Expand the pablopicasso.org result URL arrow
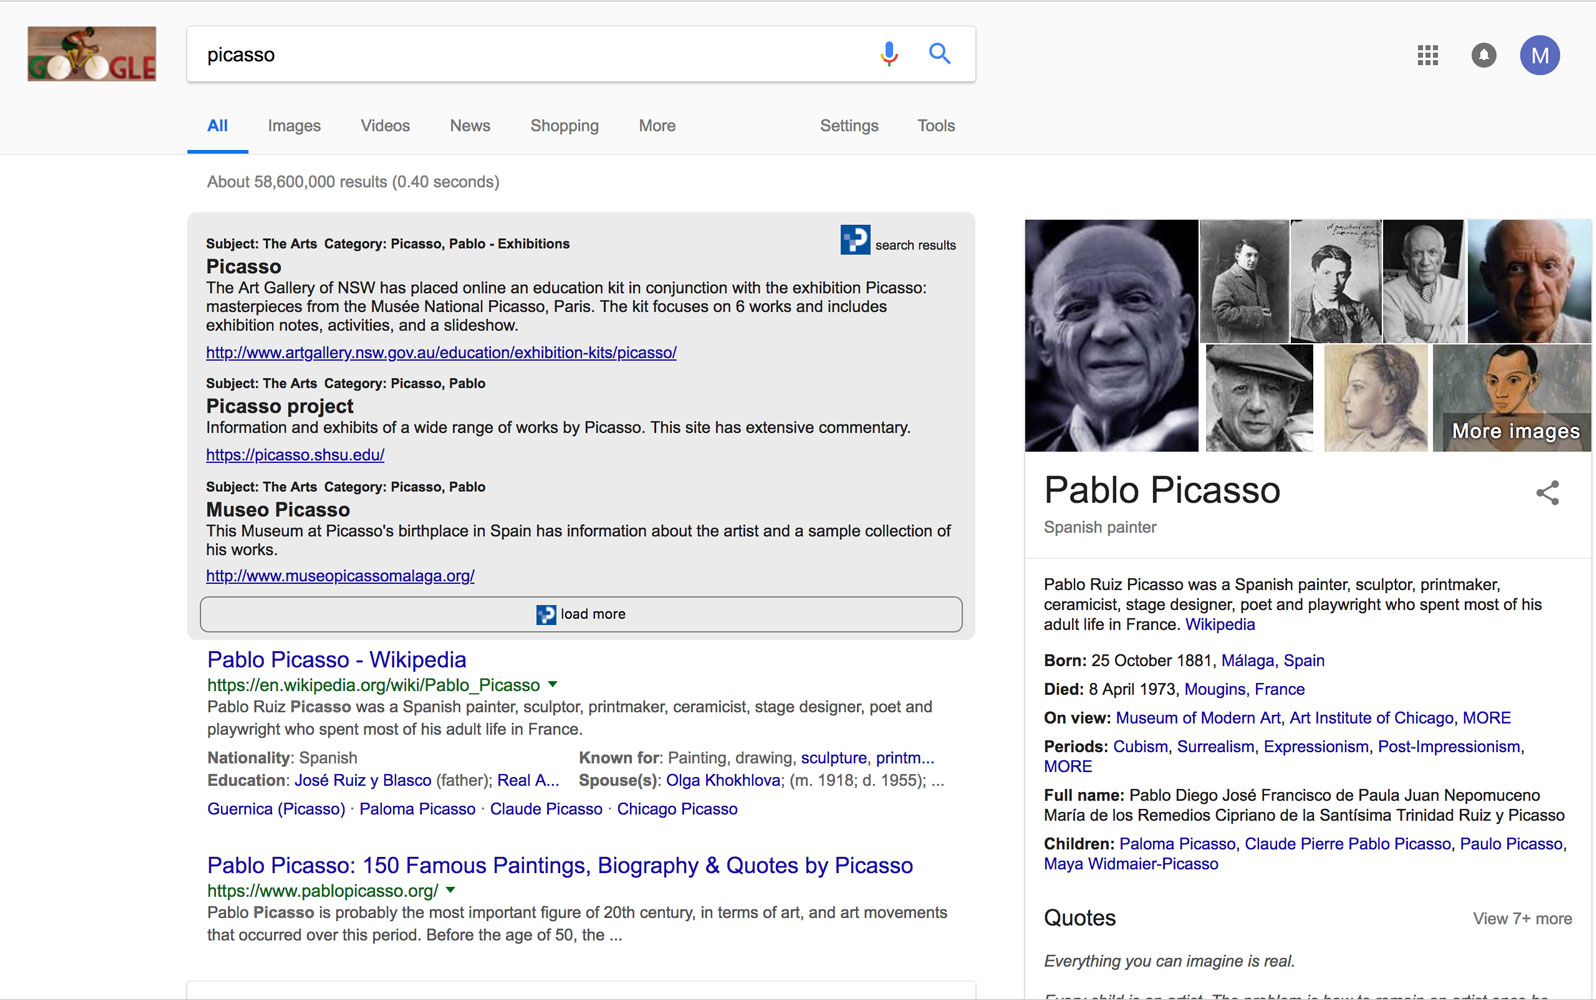The image size is (1596, 1000). pyautogui.click(x=450, y=890)
